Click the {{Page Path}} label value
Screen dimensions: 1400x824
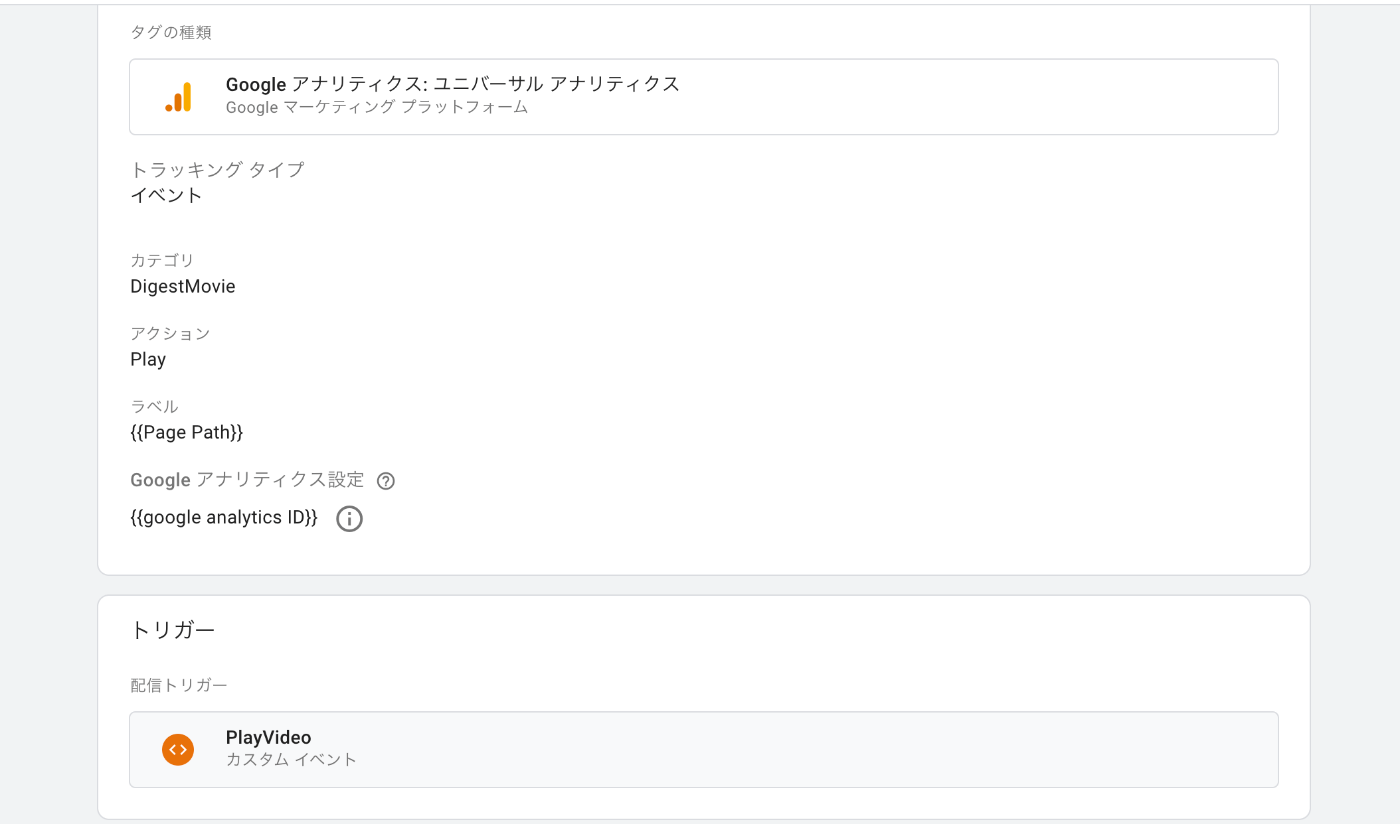[x=187, y=433]
